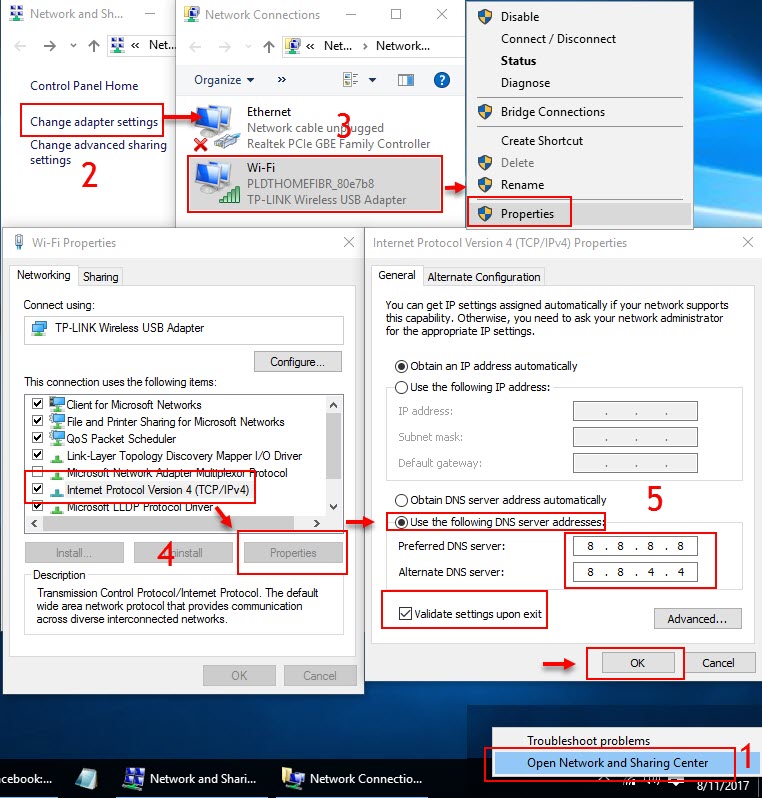The height and width of the screenshot is (798, 762).
Task: Uncheck QoS Packet Scheduler checkbox
Action: (x=37, y=438)
